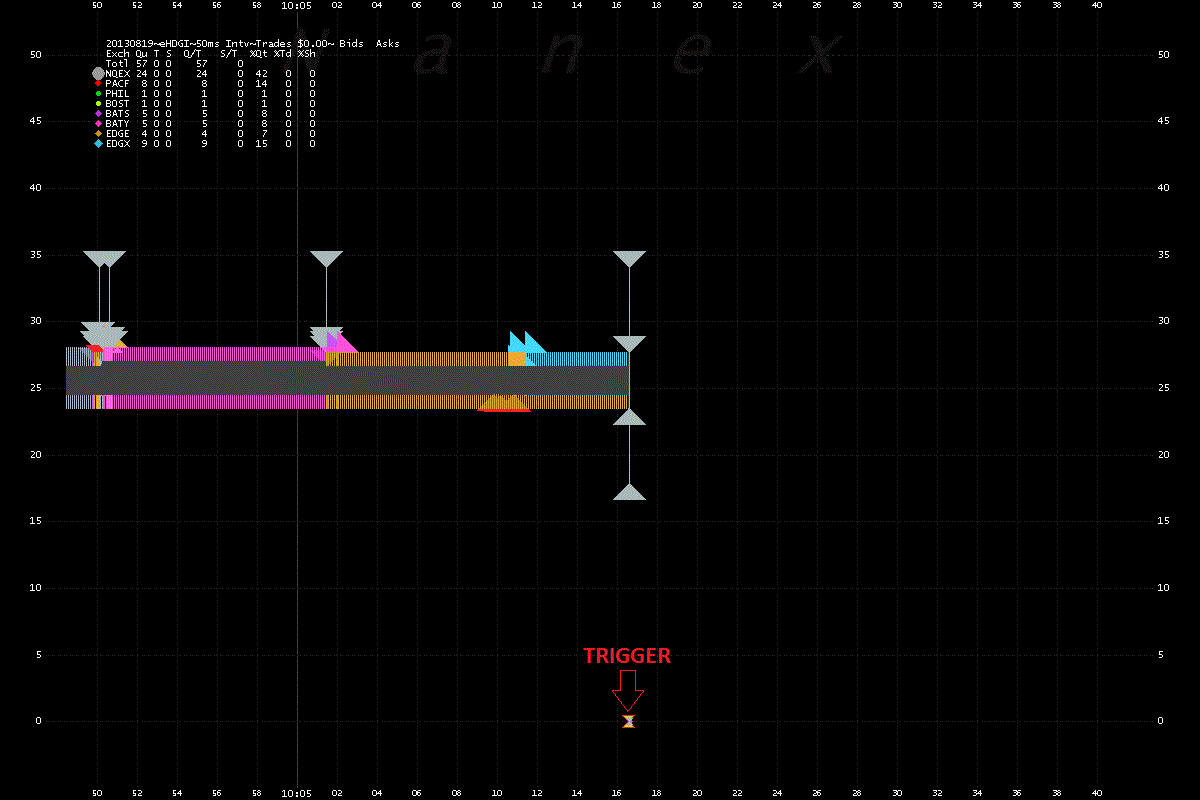Viewport: 1200px width, 800px height.
Task: Click the 25 label on the right price axis
Action: pos(1163,388)
